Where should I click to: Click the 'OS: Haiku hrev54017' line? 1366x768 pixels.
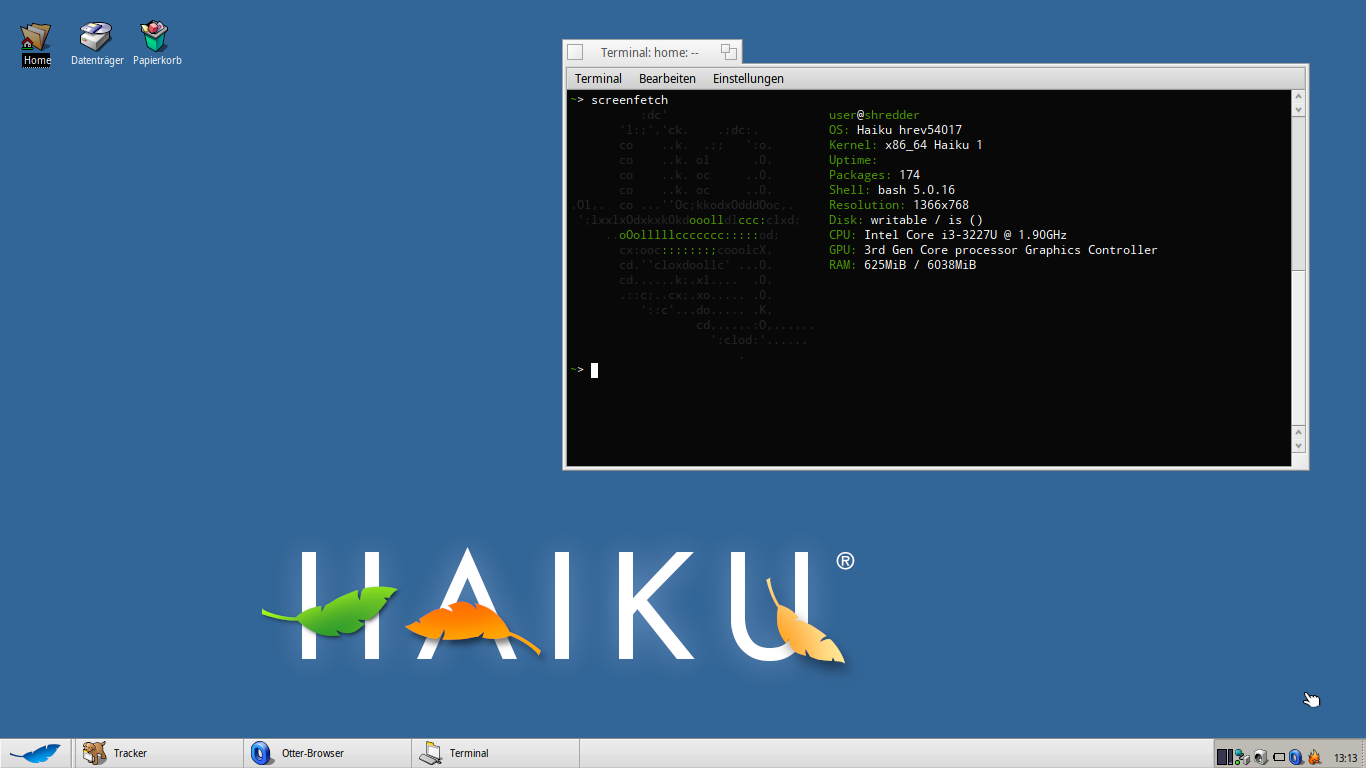(x=895, y=130)
